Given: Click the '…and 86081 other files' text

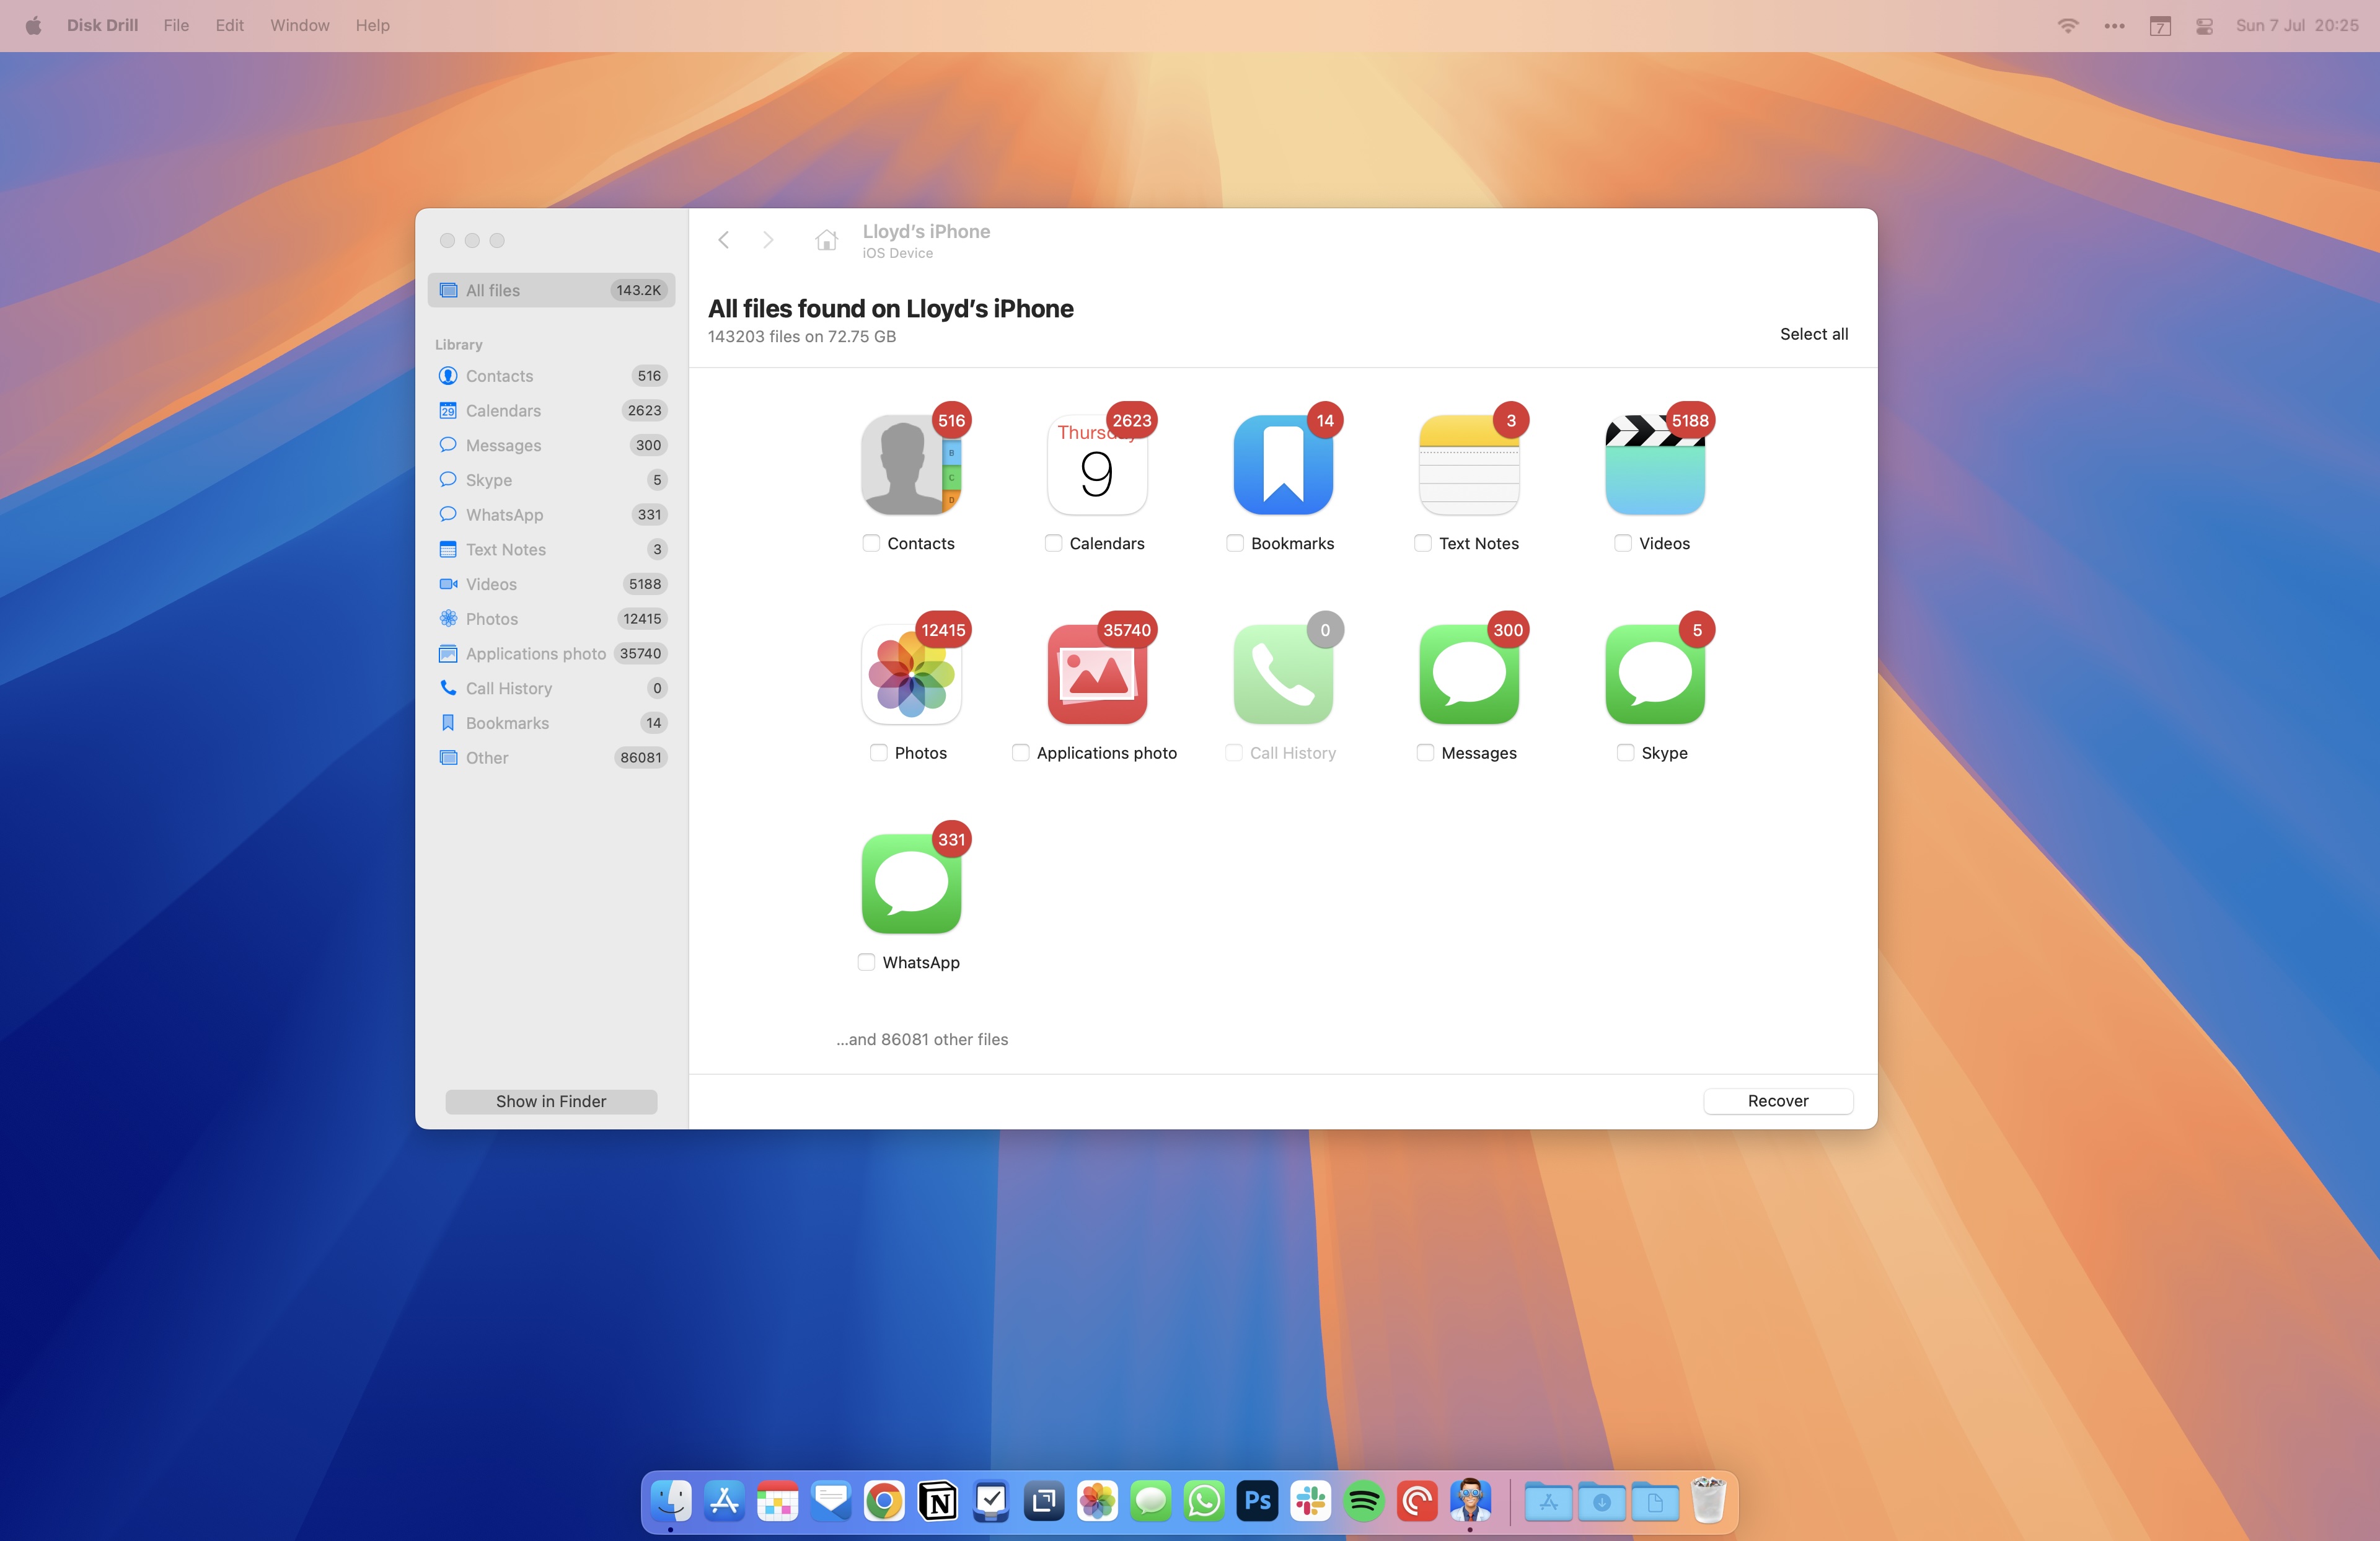Looking at the screenshot, I should [x=922, y=1039].
